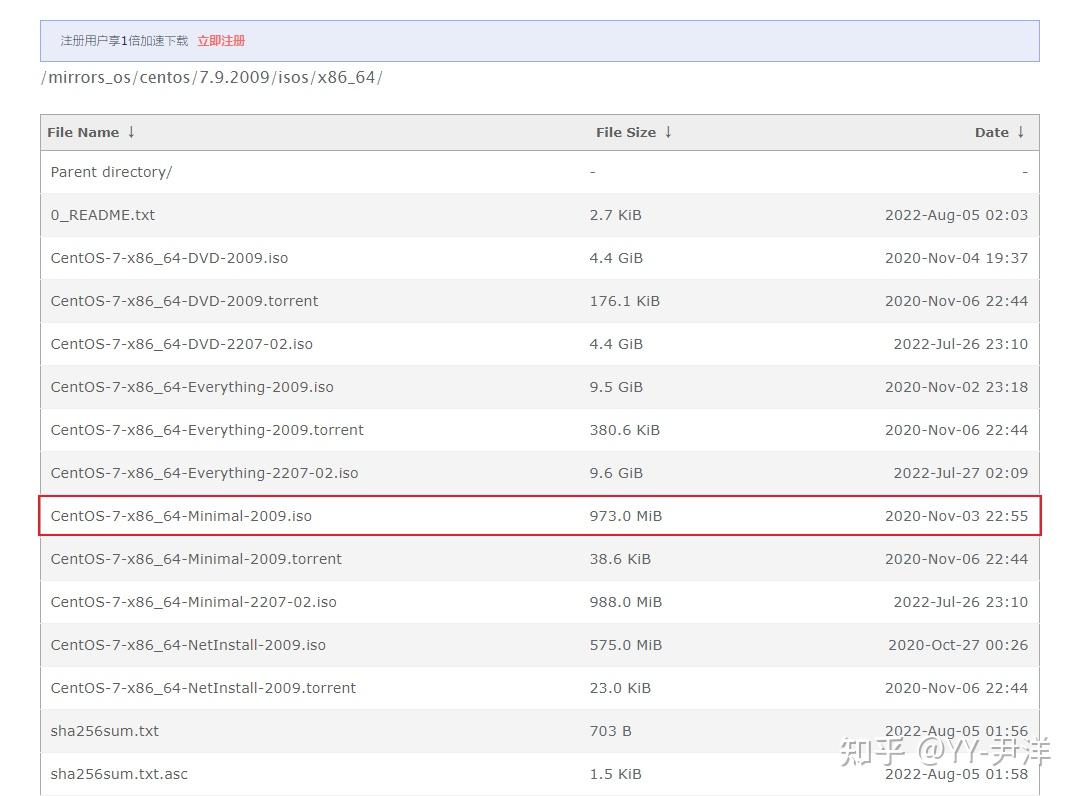Click the 988.0 MiB size value
1079x796 pixels.
pos(626,602)
